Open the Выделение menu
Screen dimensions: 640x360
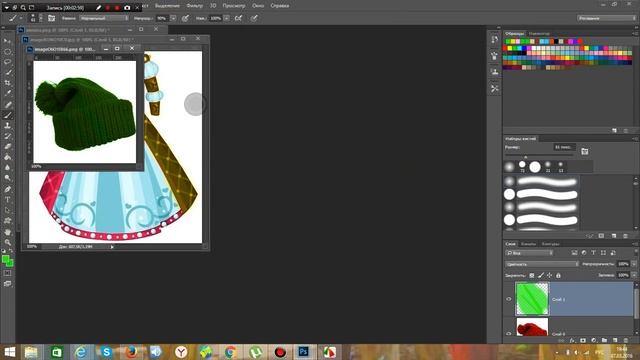click(x=167, y=6)
